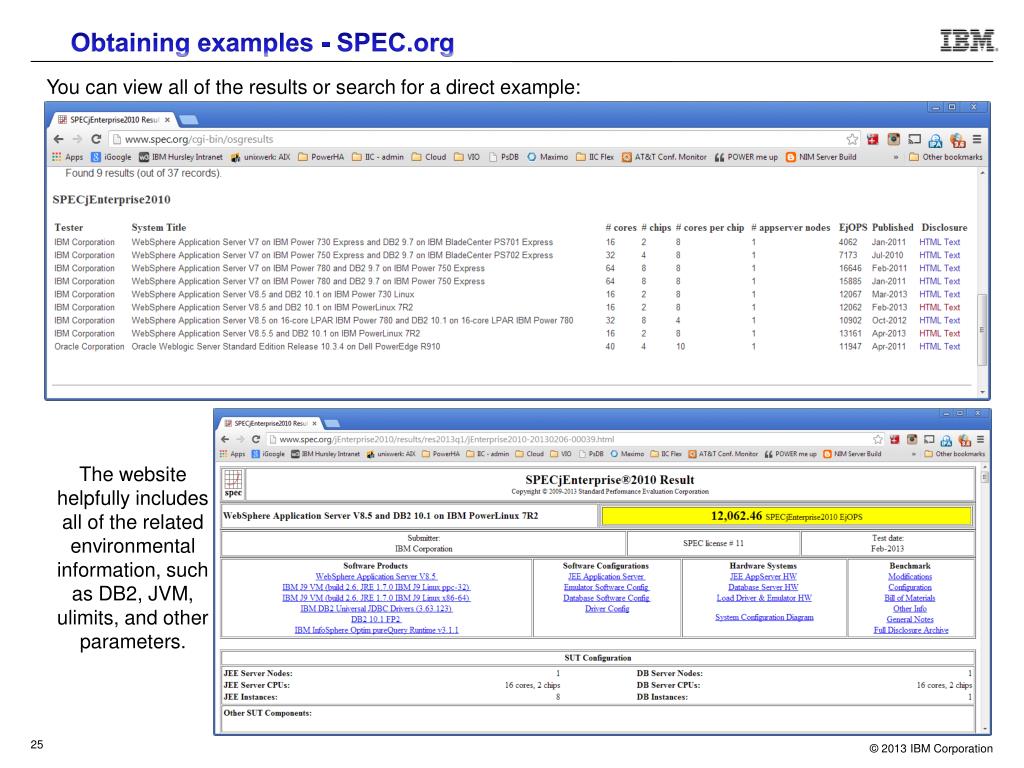Open AT&T Conf. Monitor bookmark in osgresults window
This screenshot has width=1024, height=768.
point(664,157)
